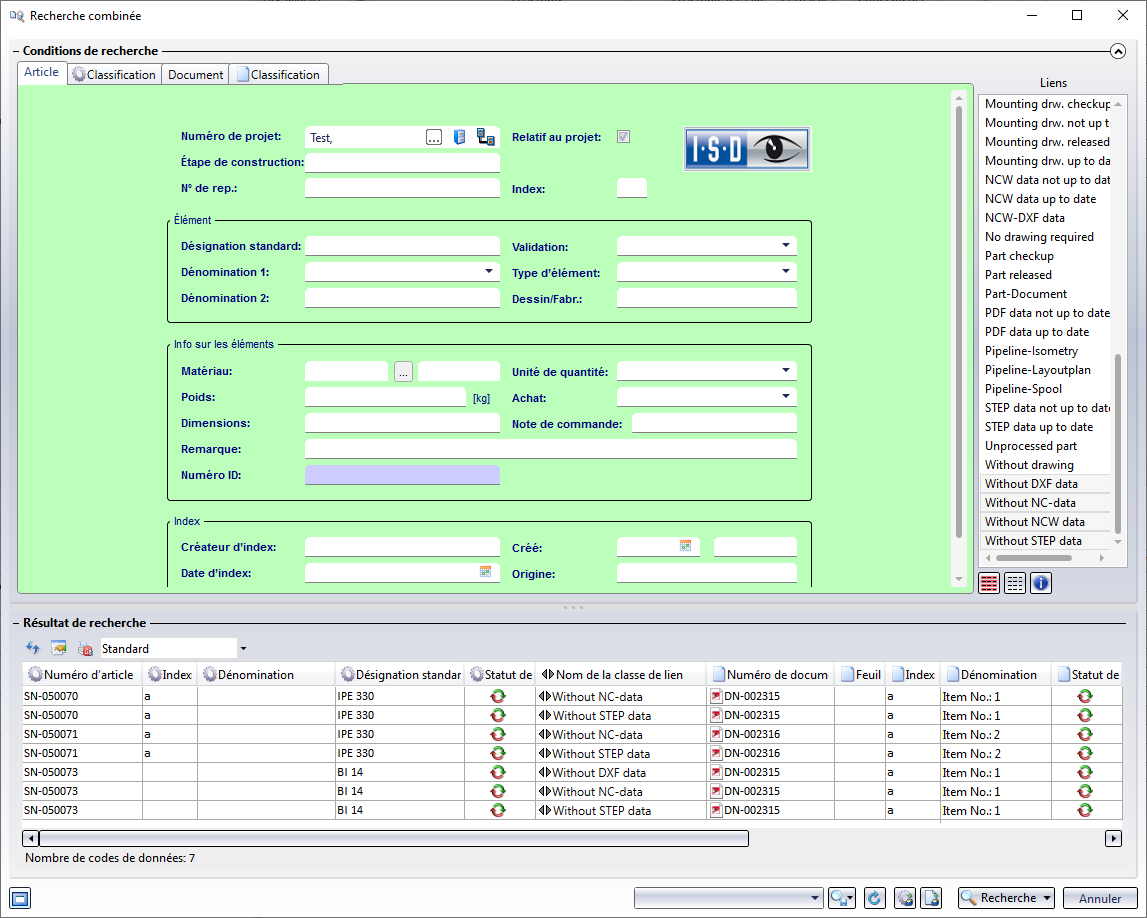Viewport: 1147px width, 918px height.
Task: Select 'Without STEP data' in Liens list
Action: 1033,541
